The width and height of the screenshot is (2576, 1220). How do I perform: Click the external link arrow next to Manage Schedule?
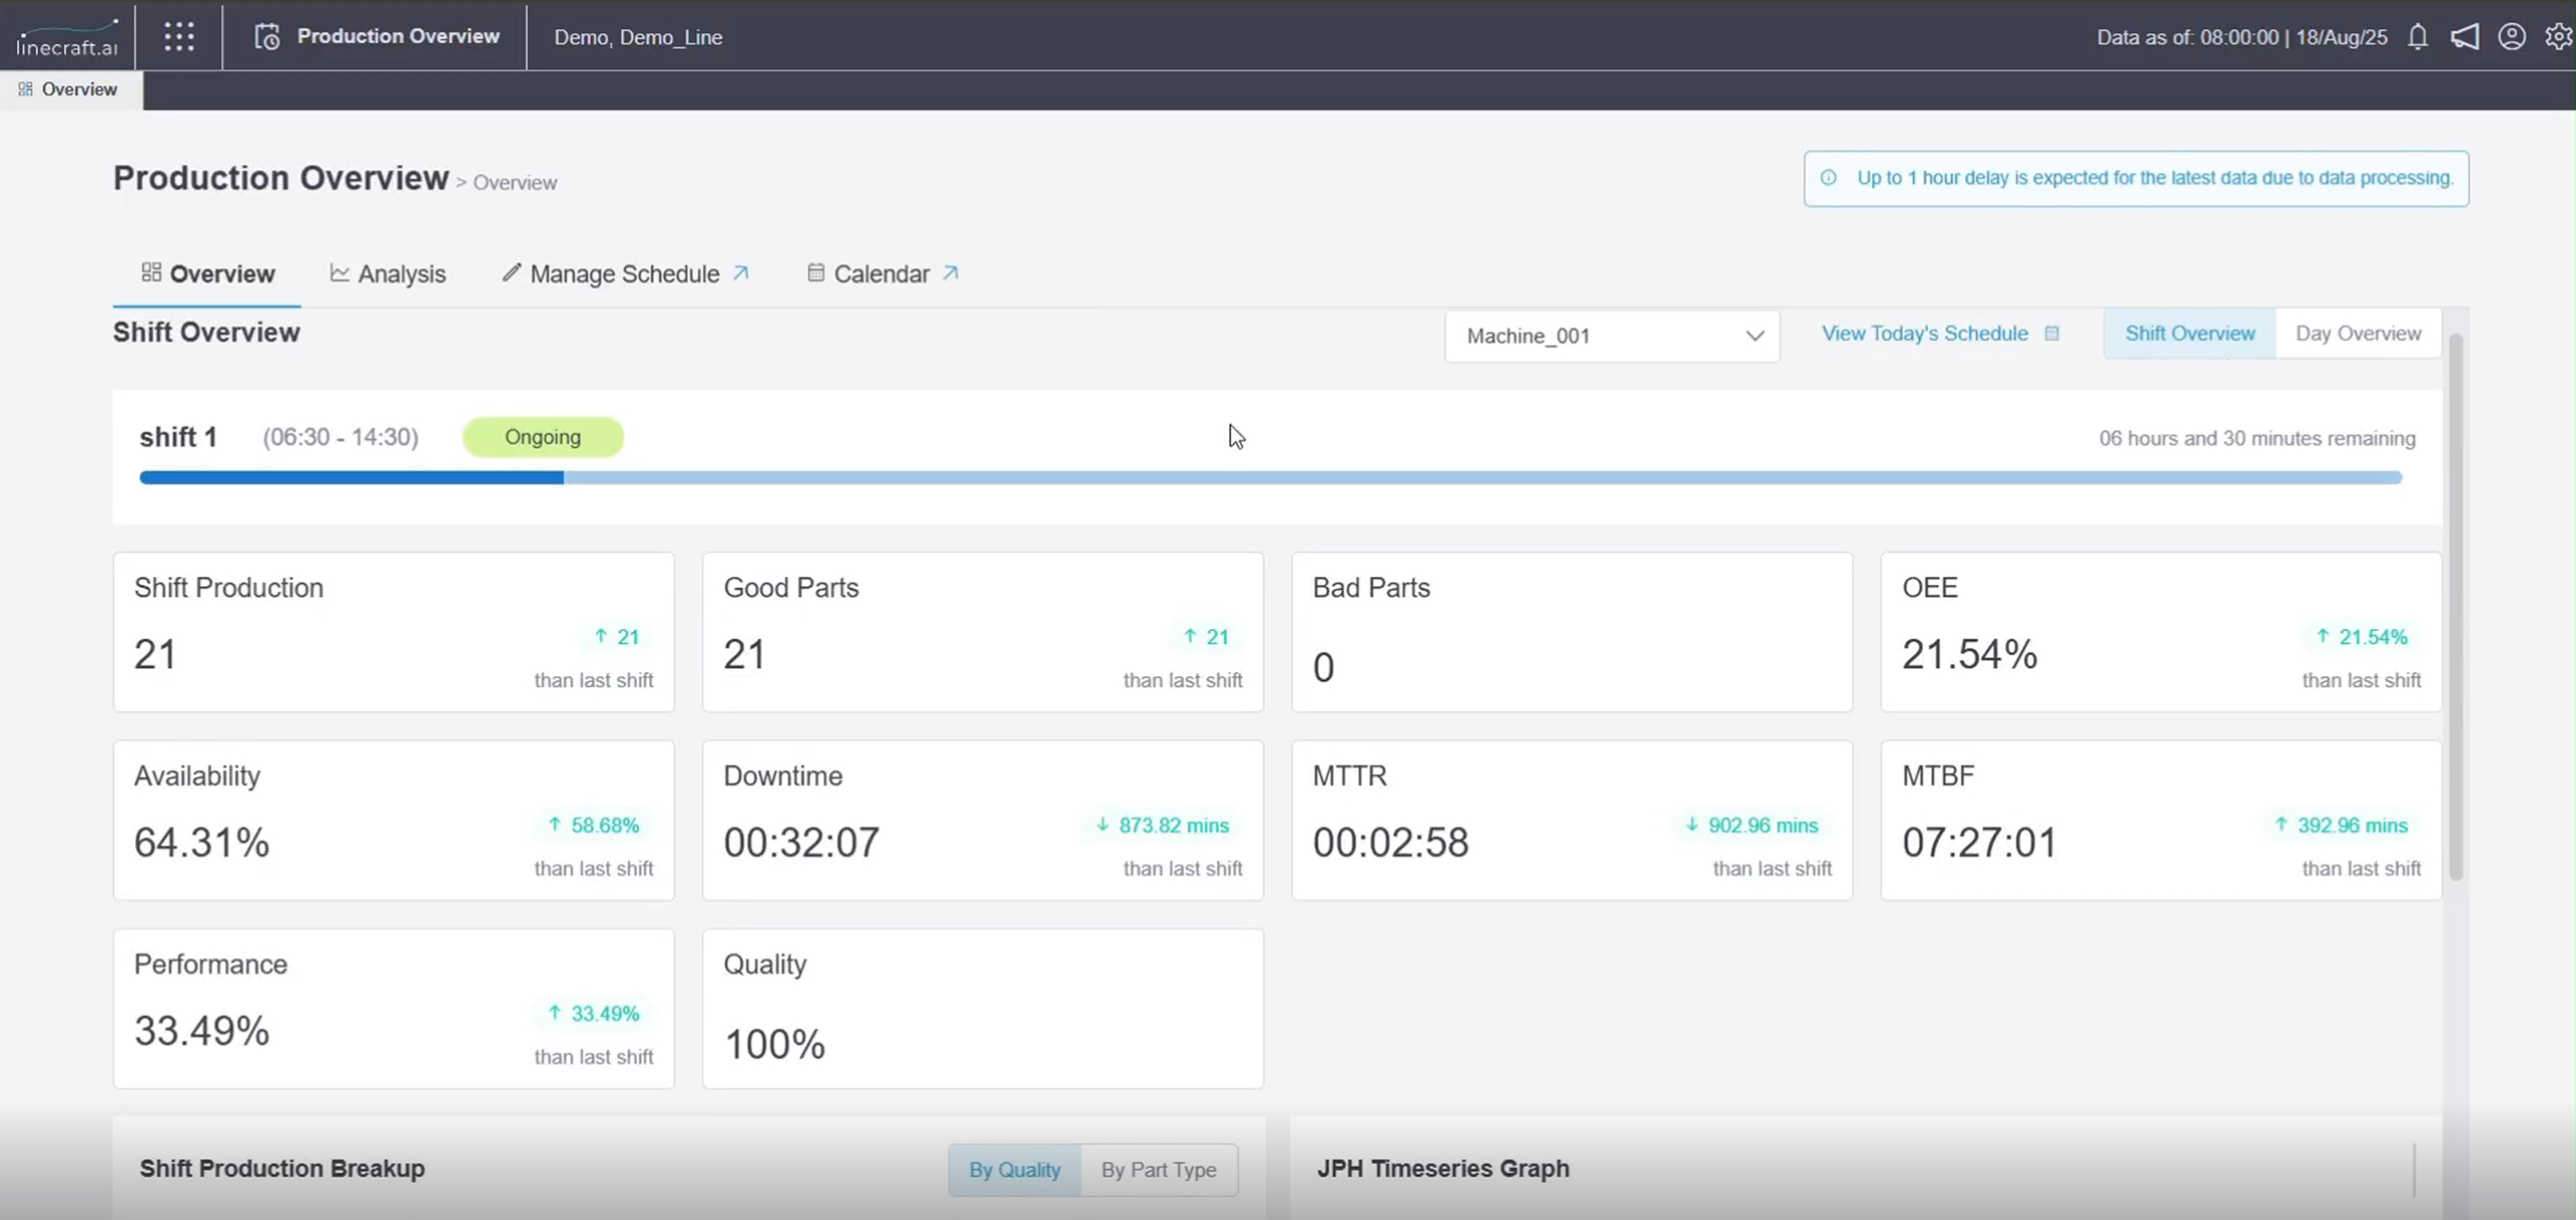tap(740, 273)
